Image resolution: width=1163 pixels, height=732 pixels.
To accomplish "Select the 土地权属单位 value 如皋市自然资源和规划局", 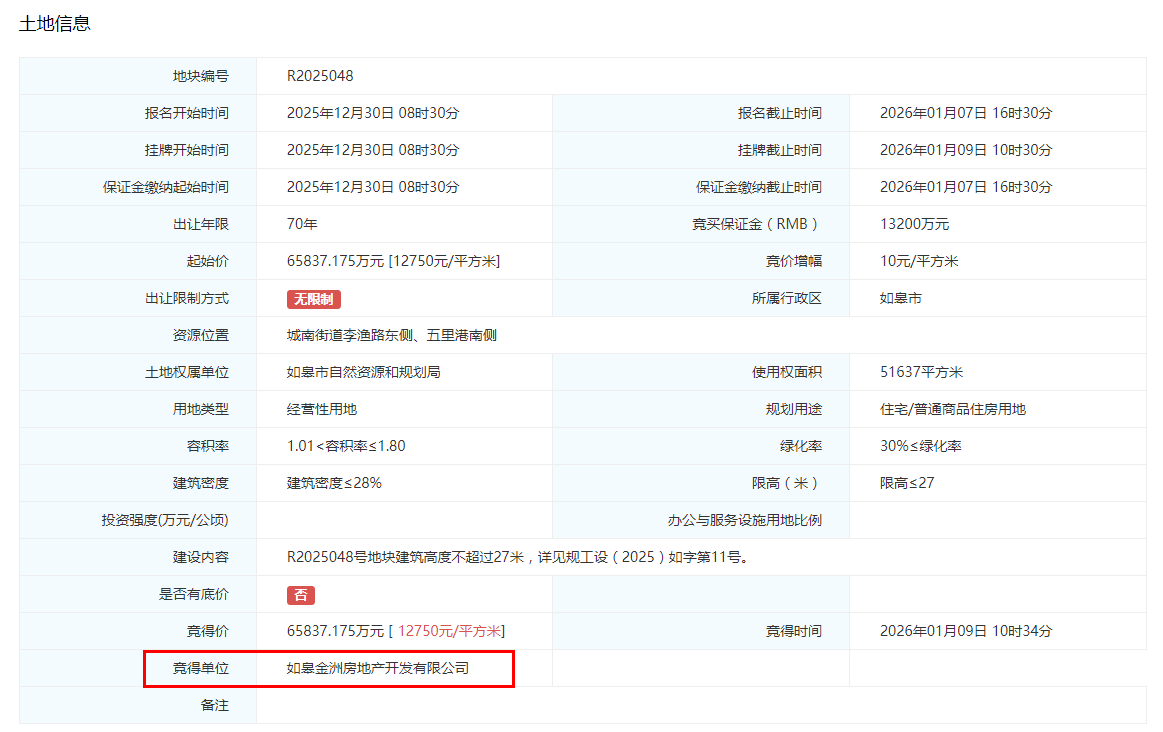I will point(363,372).
